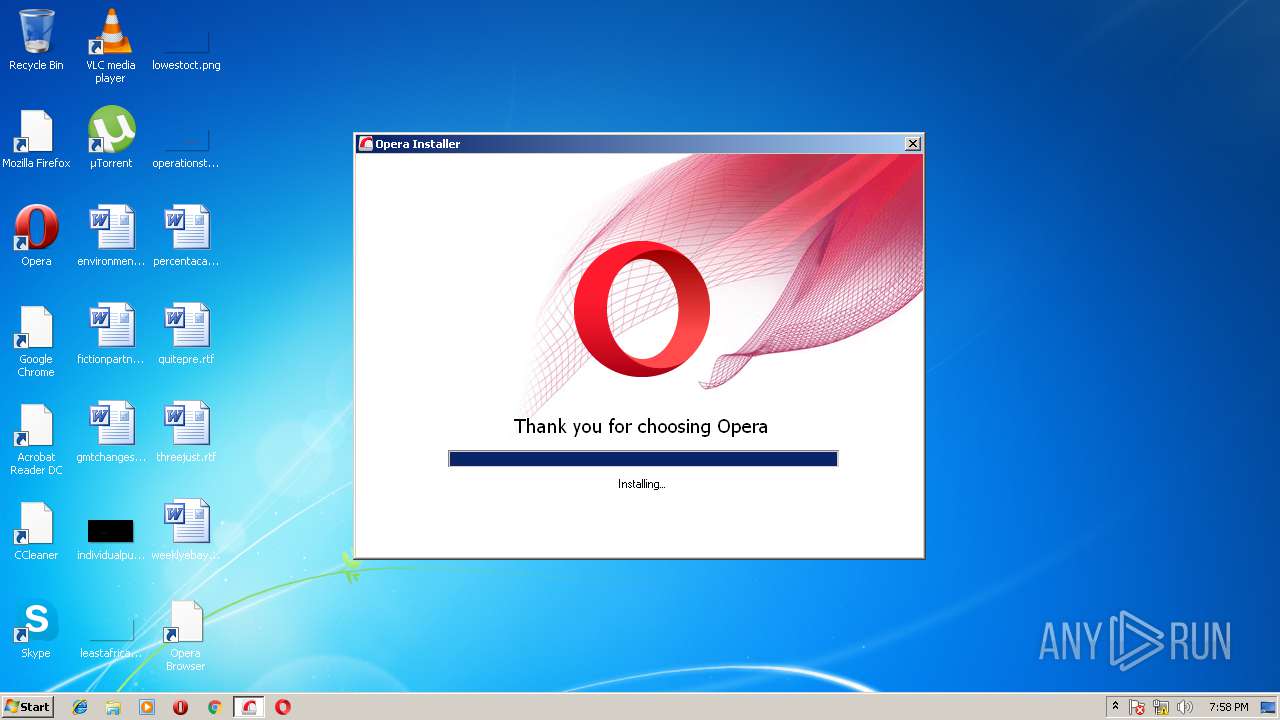Select the gmtchanges... Word document
This screenshot has width=1280, height=720.
[x=111, y=432]
